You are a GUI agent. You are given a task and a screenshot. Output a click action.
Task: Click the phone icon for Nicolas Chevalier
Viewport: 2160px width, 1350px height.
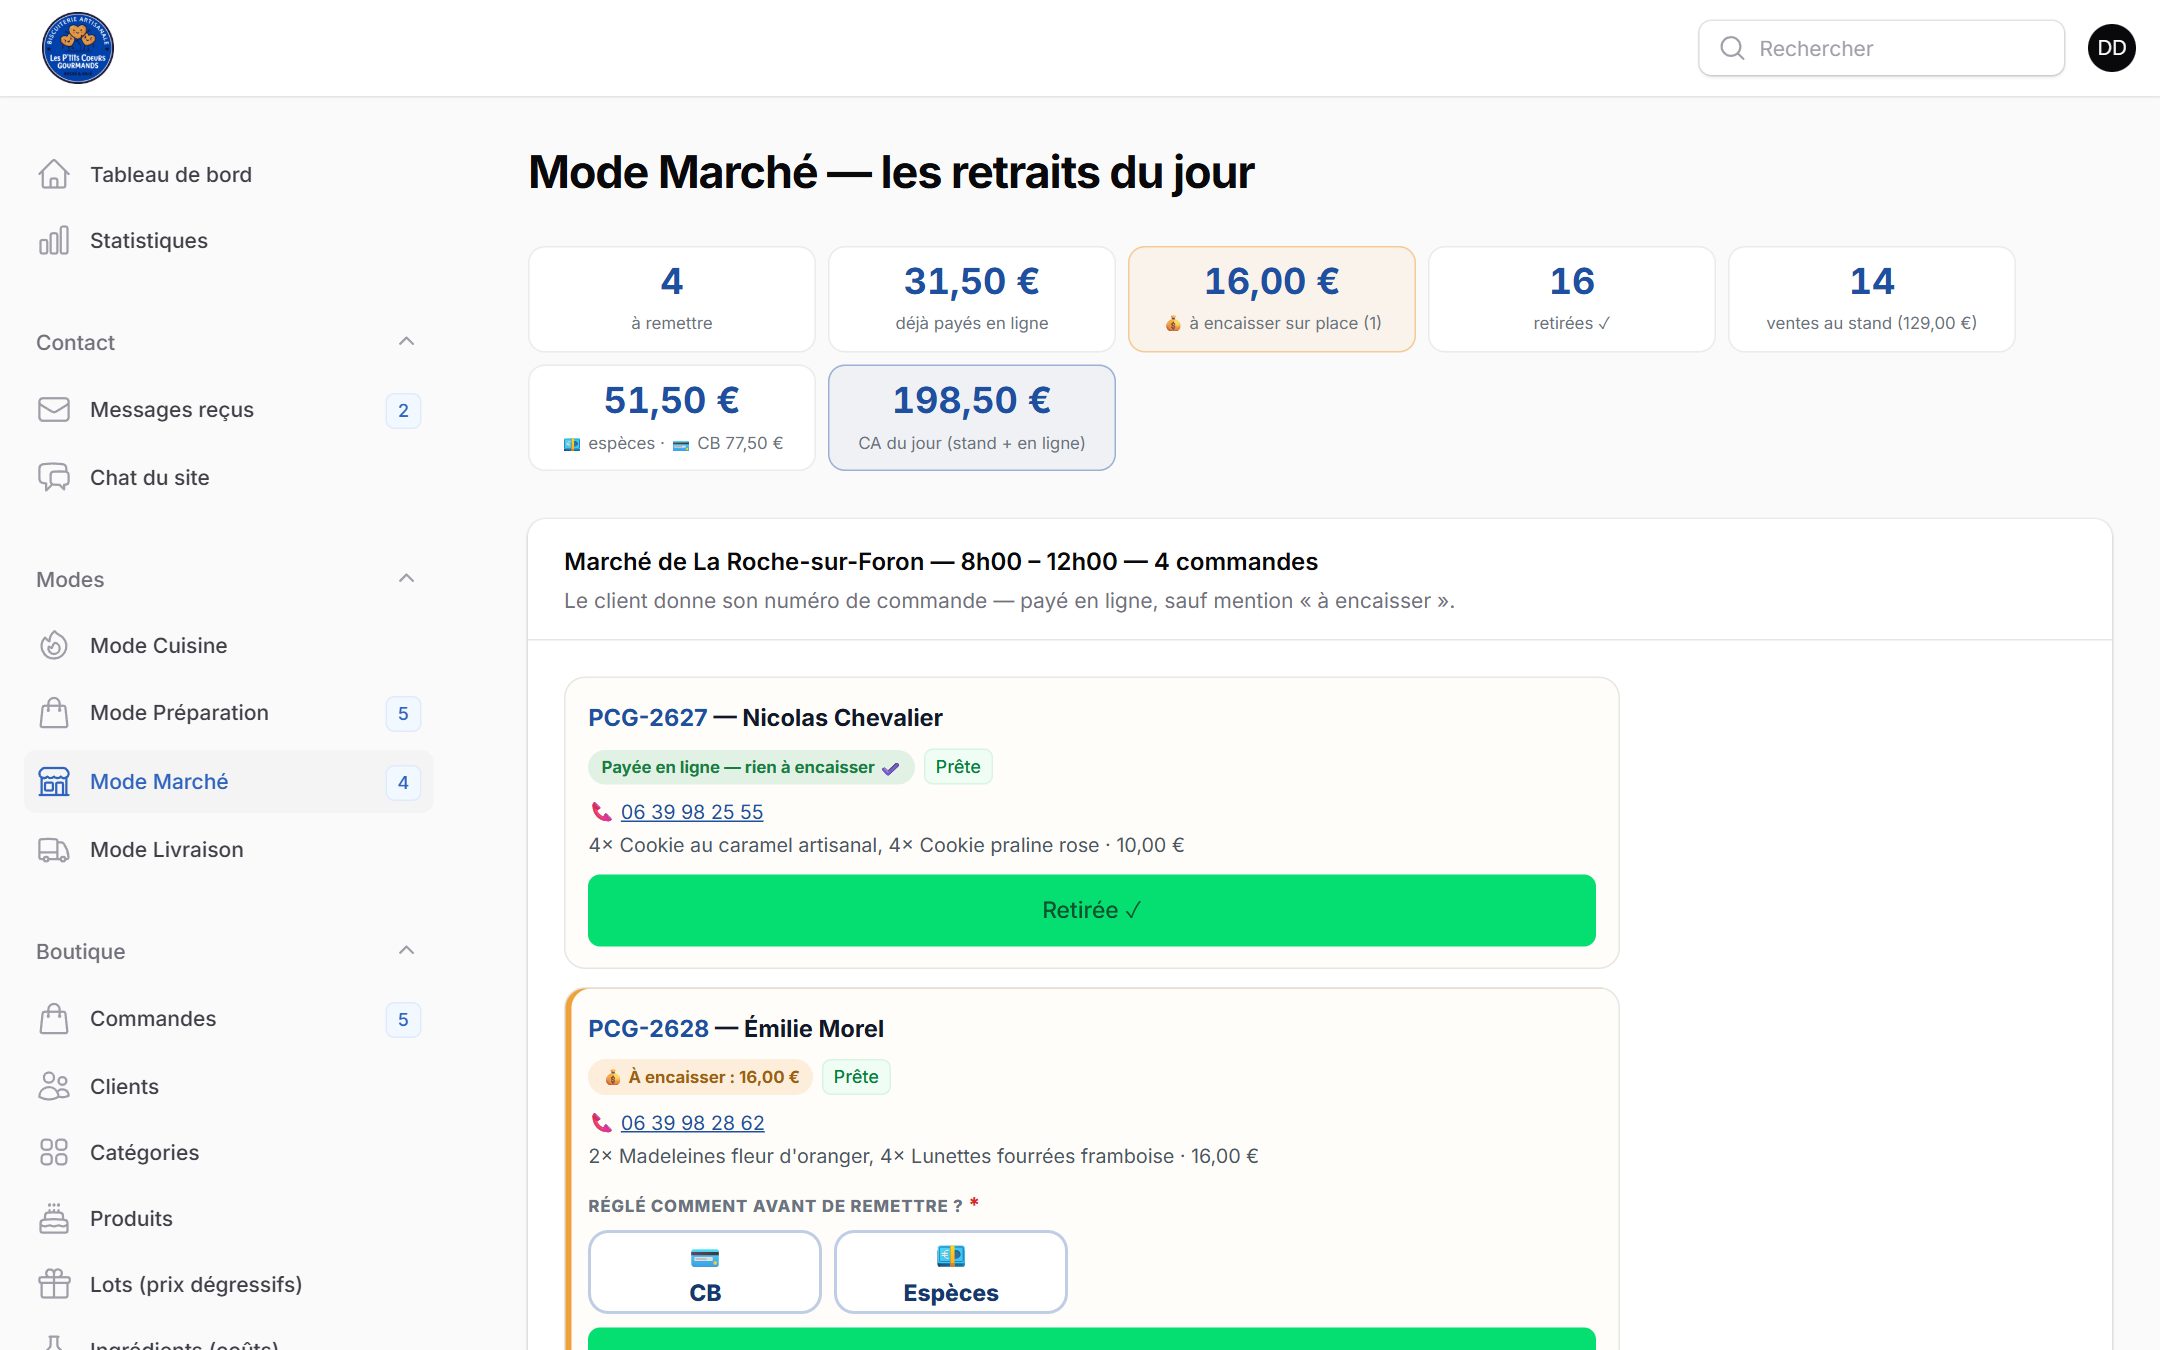coord(601,812)
